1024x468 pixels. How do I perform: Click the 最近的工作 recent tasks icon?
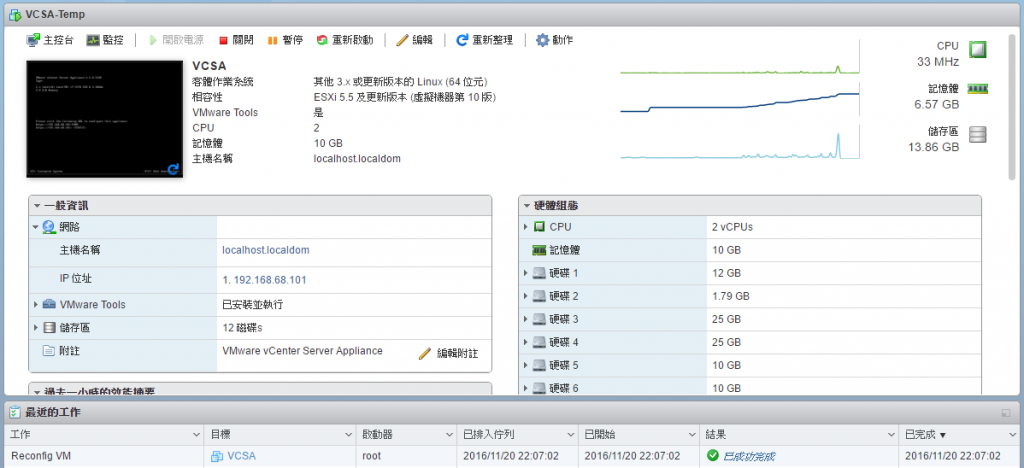(x=14, y=413)
